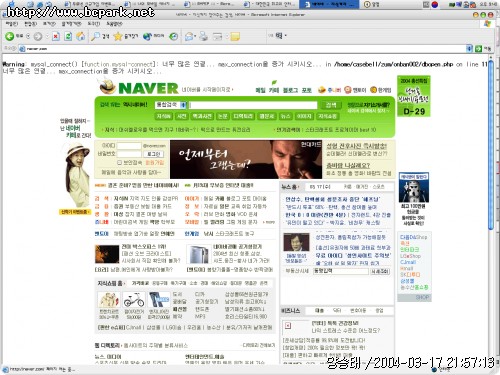This screenshot has width=500, height=375.
Task: Click the address bar showing naver.com
Action: [242, 49]
